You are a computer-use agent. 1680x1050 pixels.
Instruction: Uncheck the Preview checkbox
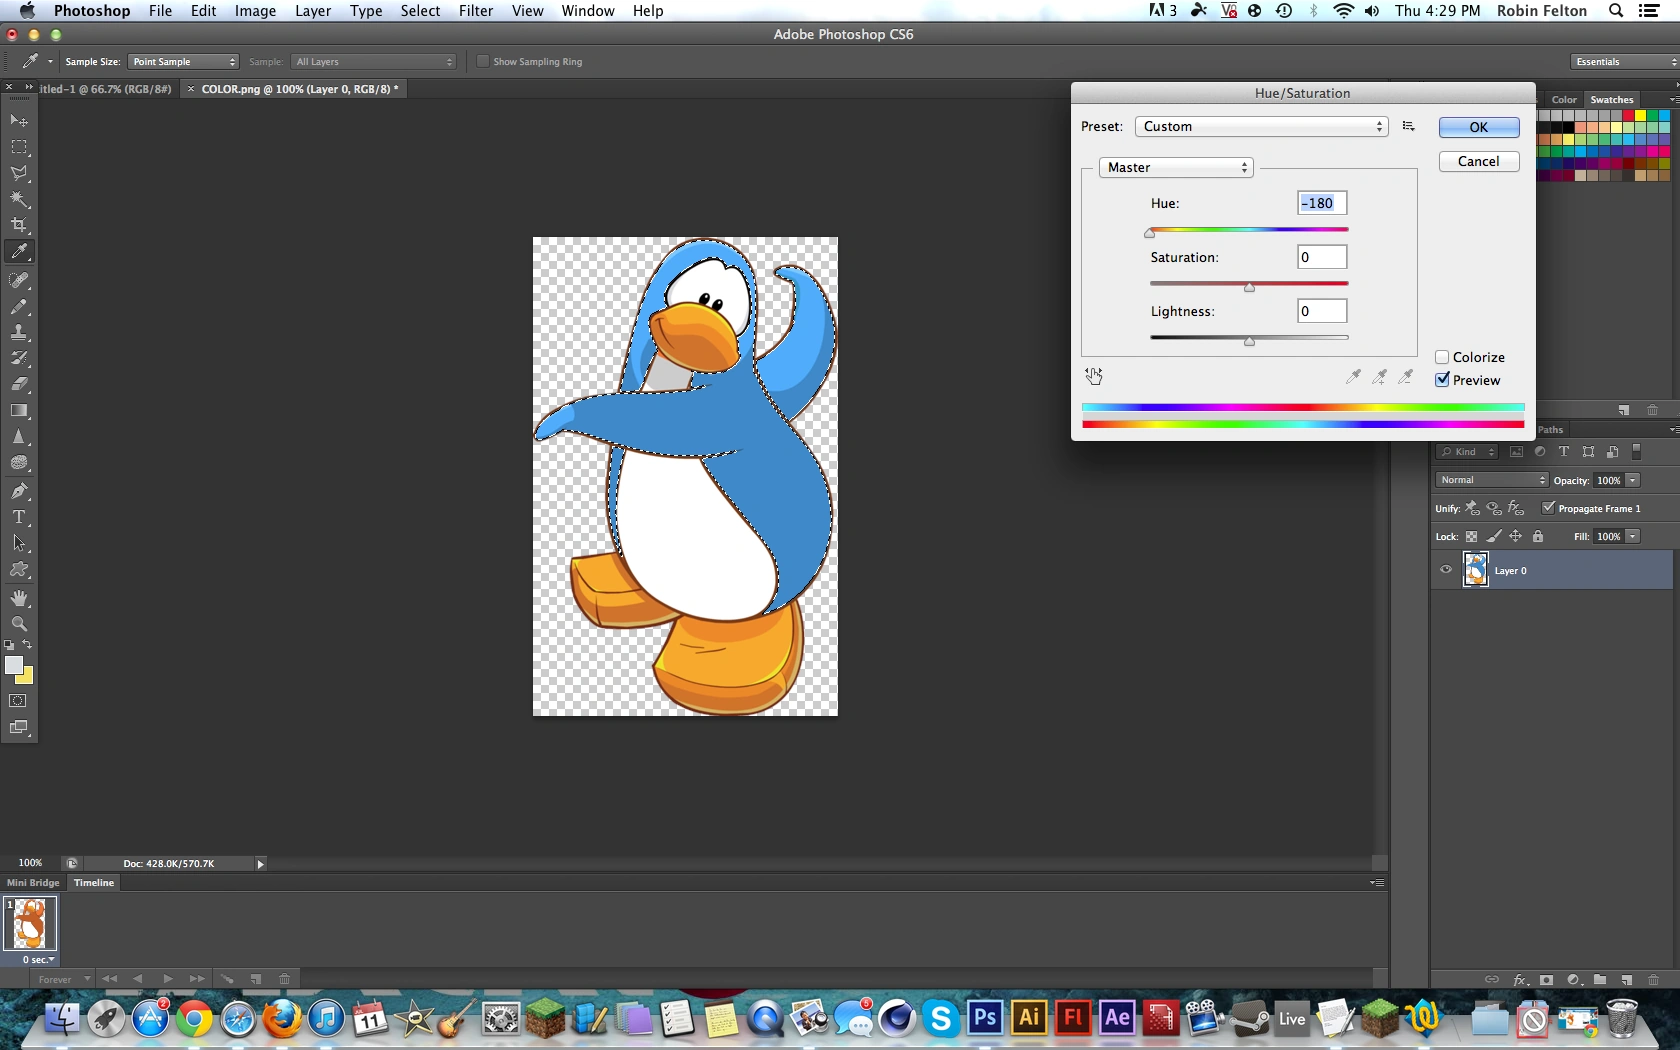(x=1442, y=380)
